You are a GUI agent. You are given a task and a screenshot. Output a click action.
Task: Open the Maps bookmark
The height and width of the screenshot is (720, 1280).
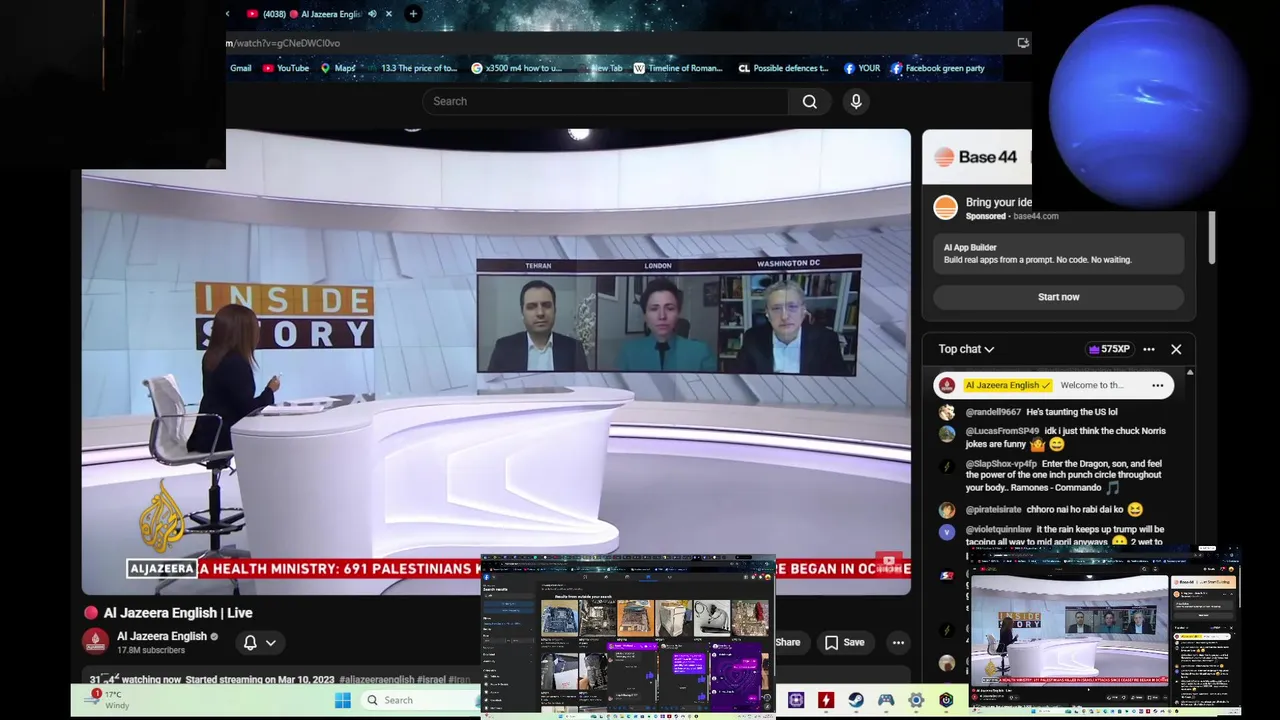pos(338,68)
